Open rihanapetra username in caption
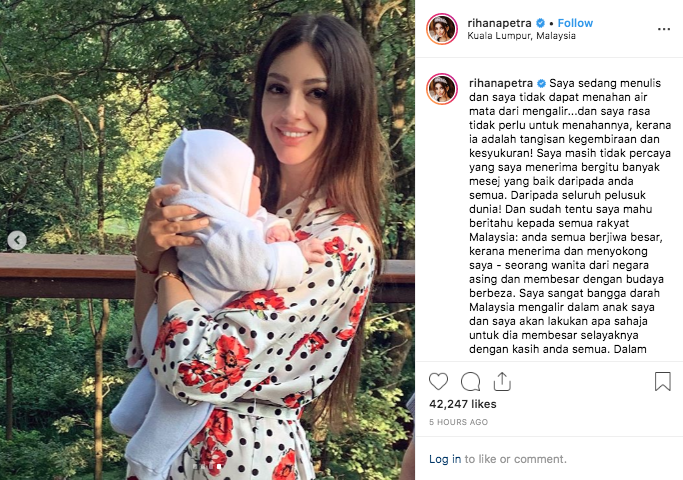Screen dimensions: 683x480 (x=501, y=83)
